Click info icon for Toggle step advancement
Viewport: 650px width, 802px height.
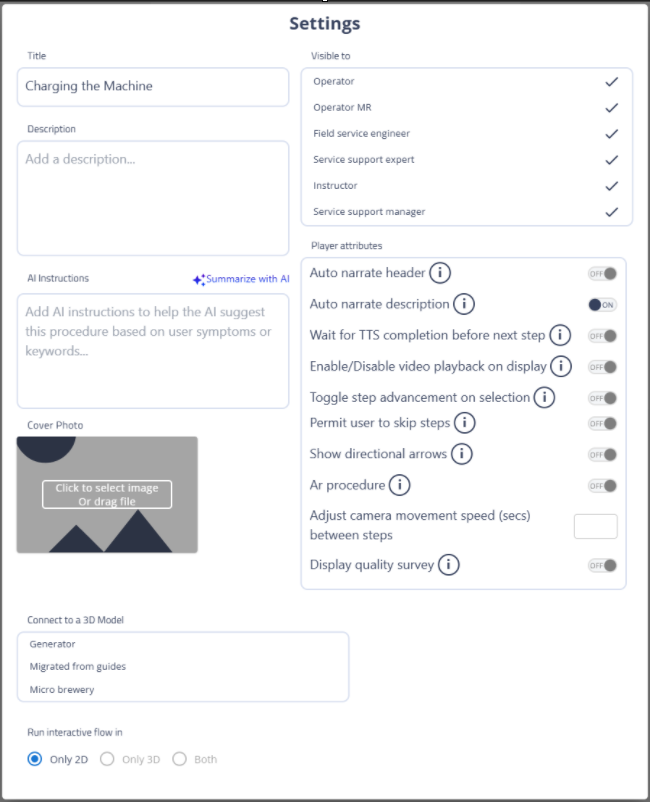coord(544,397)
